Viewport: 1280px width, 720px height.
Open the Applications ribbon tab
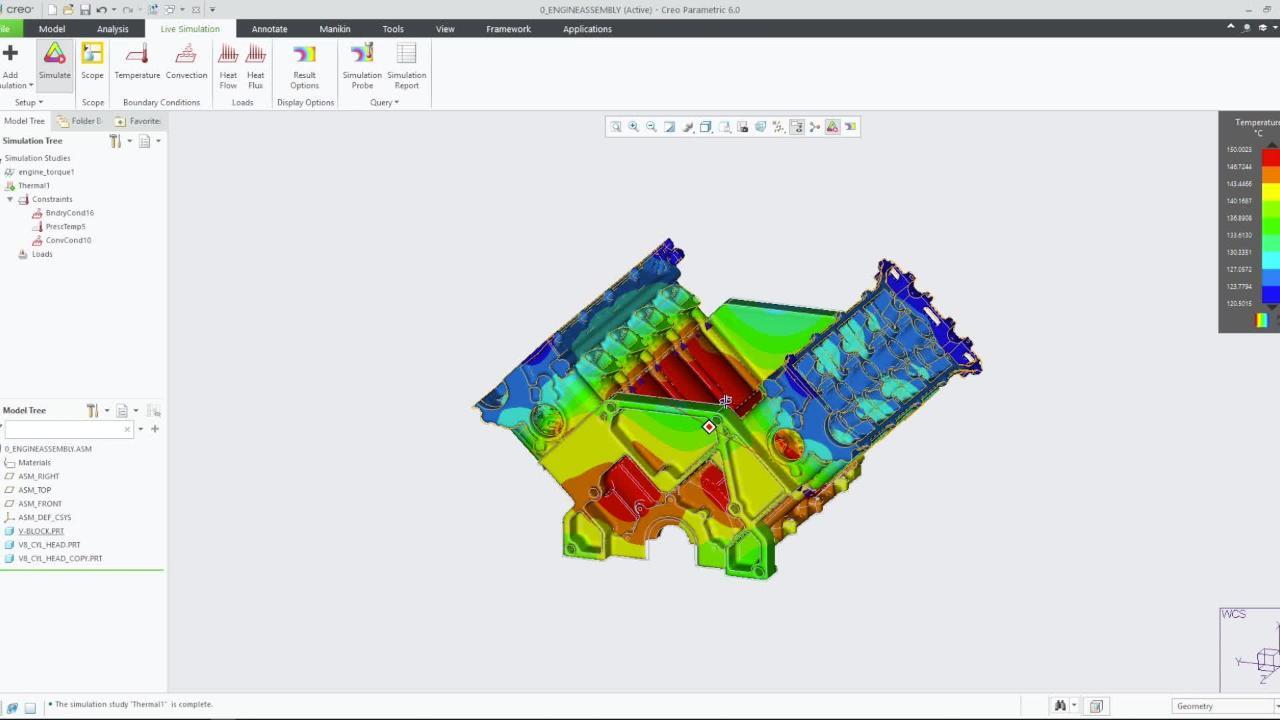coord(587,29)
